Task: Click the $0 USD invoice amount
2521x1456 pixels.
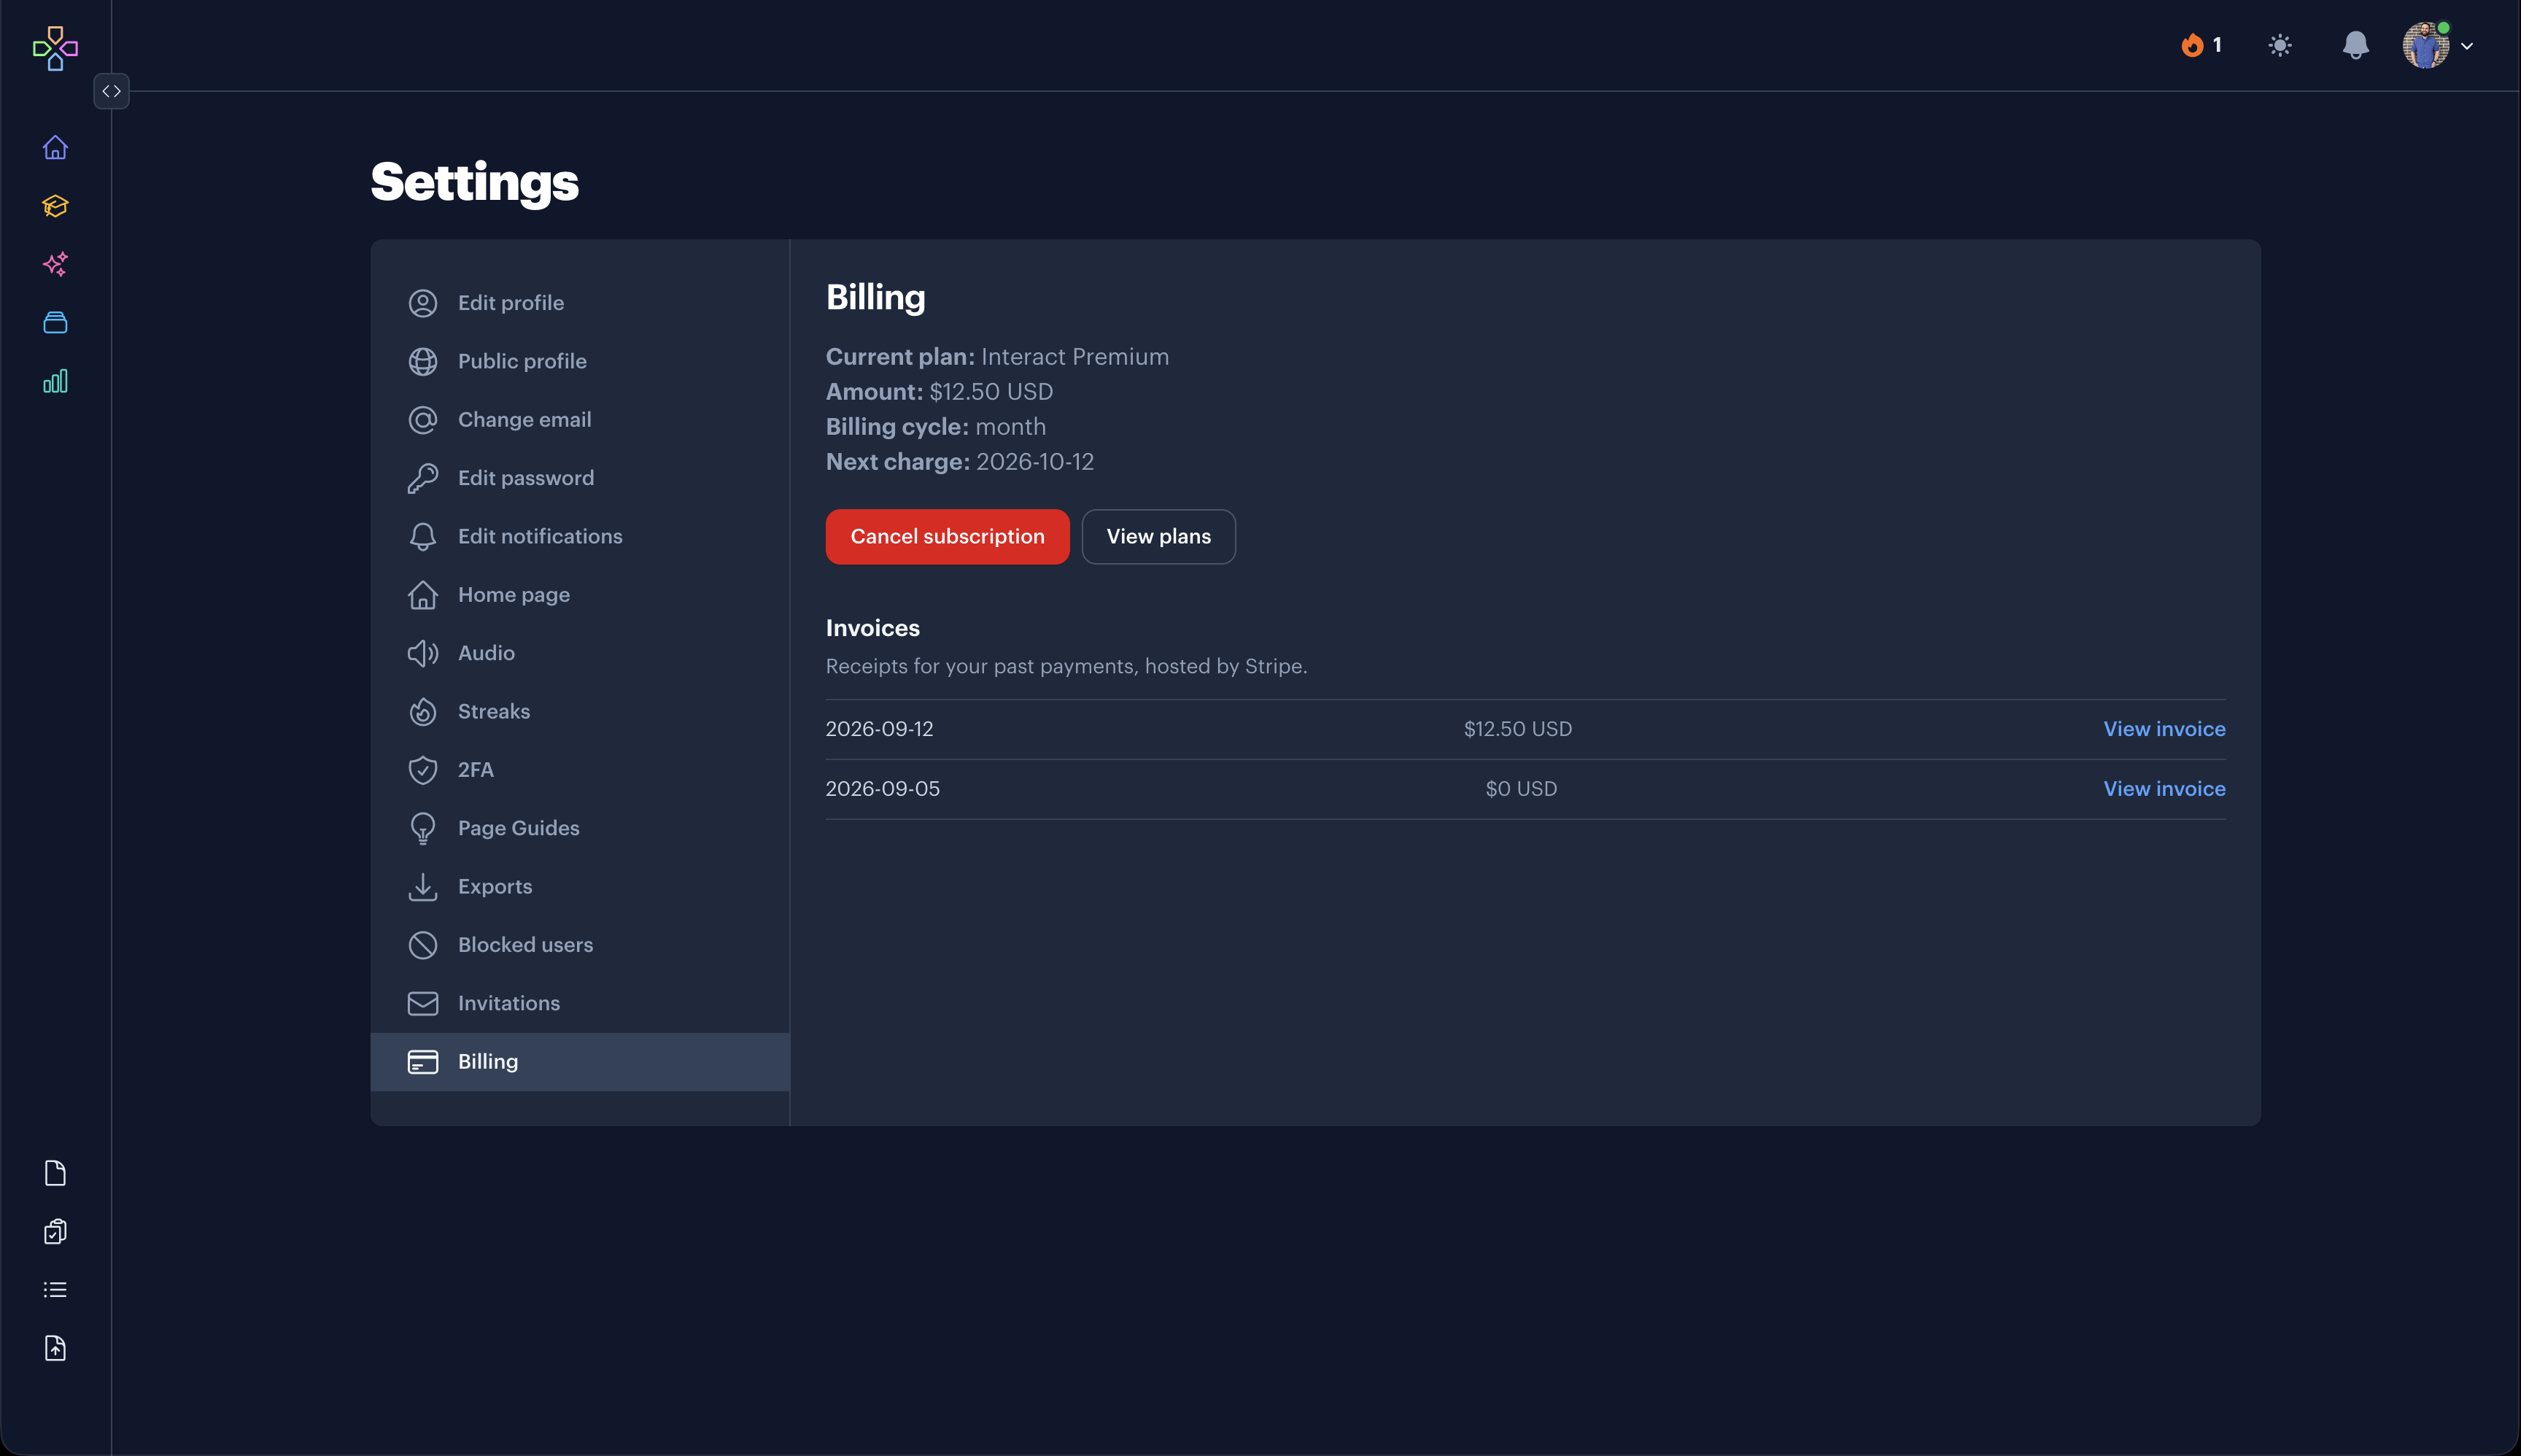Action: tap(1521, 789)
